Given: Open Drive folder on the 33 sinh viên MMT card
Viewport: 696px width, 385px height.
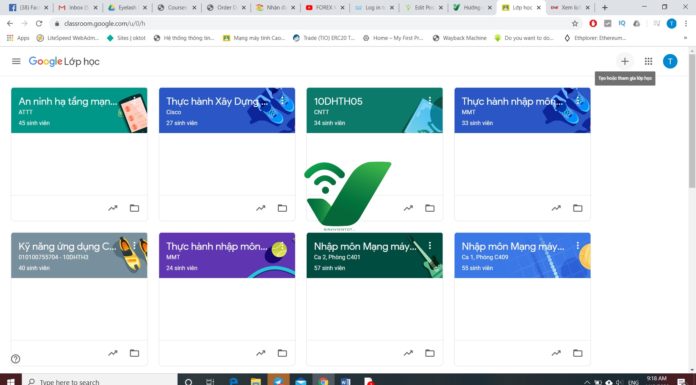Looking at the screenshot, I should (x=577, y=208).
